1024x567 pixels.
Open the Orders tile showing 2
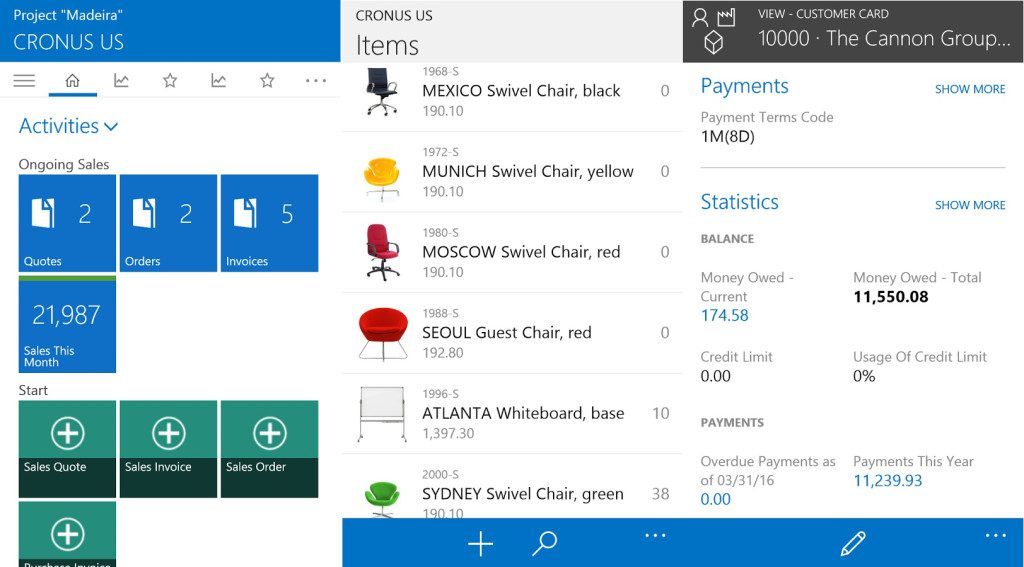(168, 223)
